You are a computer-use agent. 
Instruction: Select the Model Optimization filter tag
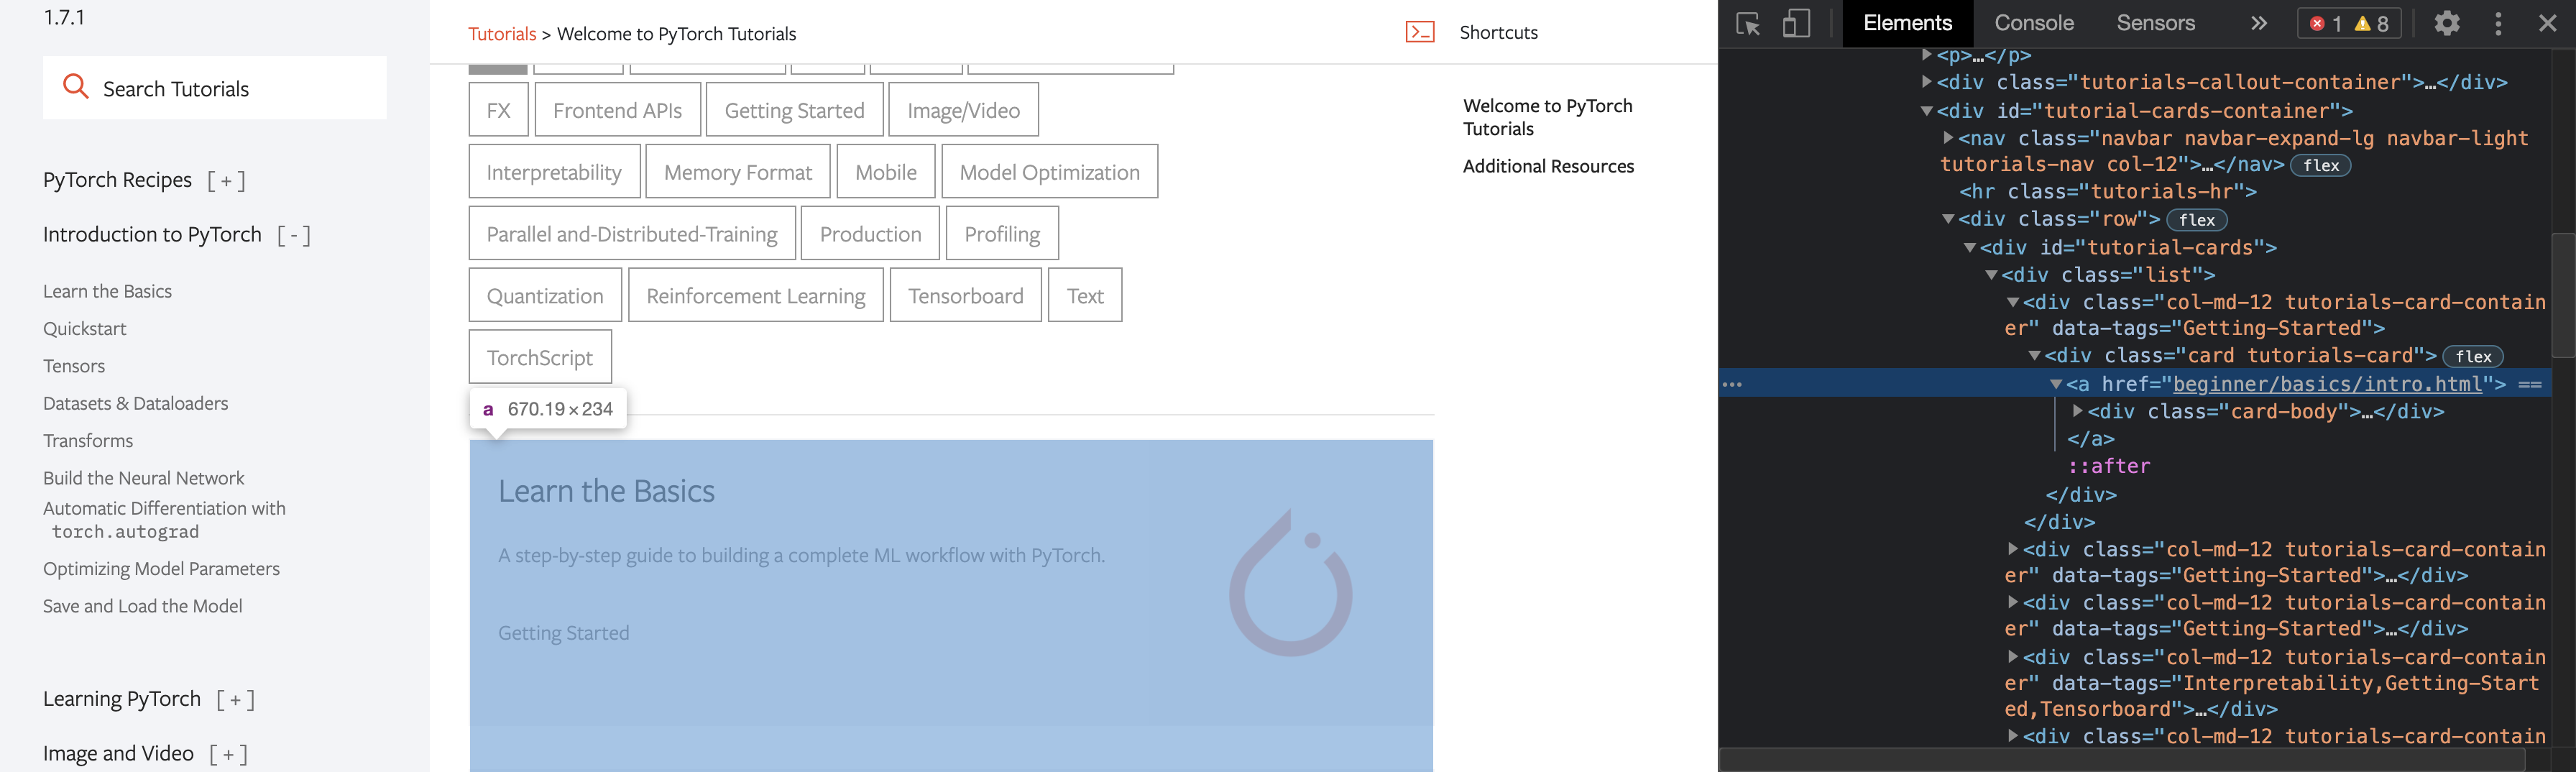point(1050,172)
